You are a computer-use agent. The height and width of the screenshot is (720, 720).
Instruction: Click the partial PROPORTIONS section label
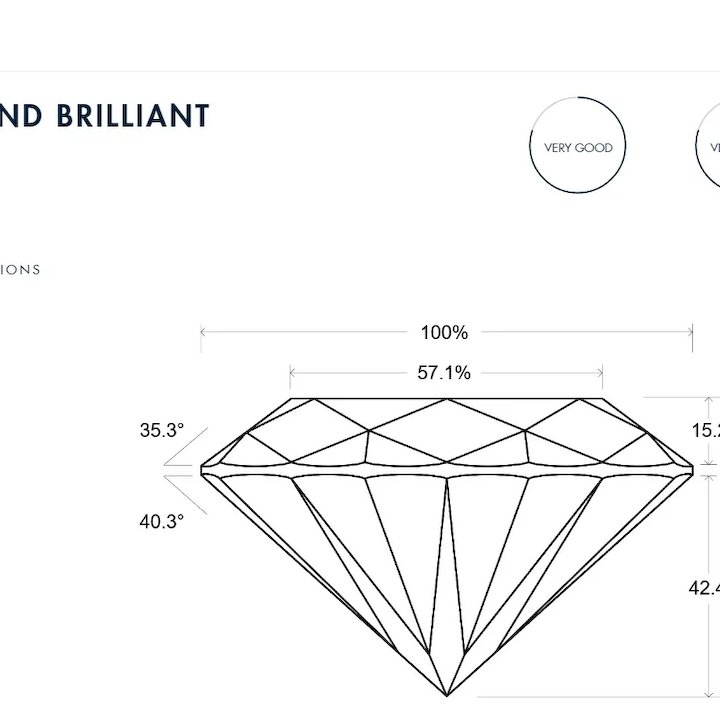point(20,270)
